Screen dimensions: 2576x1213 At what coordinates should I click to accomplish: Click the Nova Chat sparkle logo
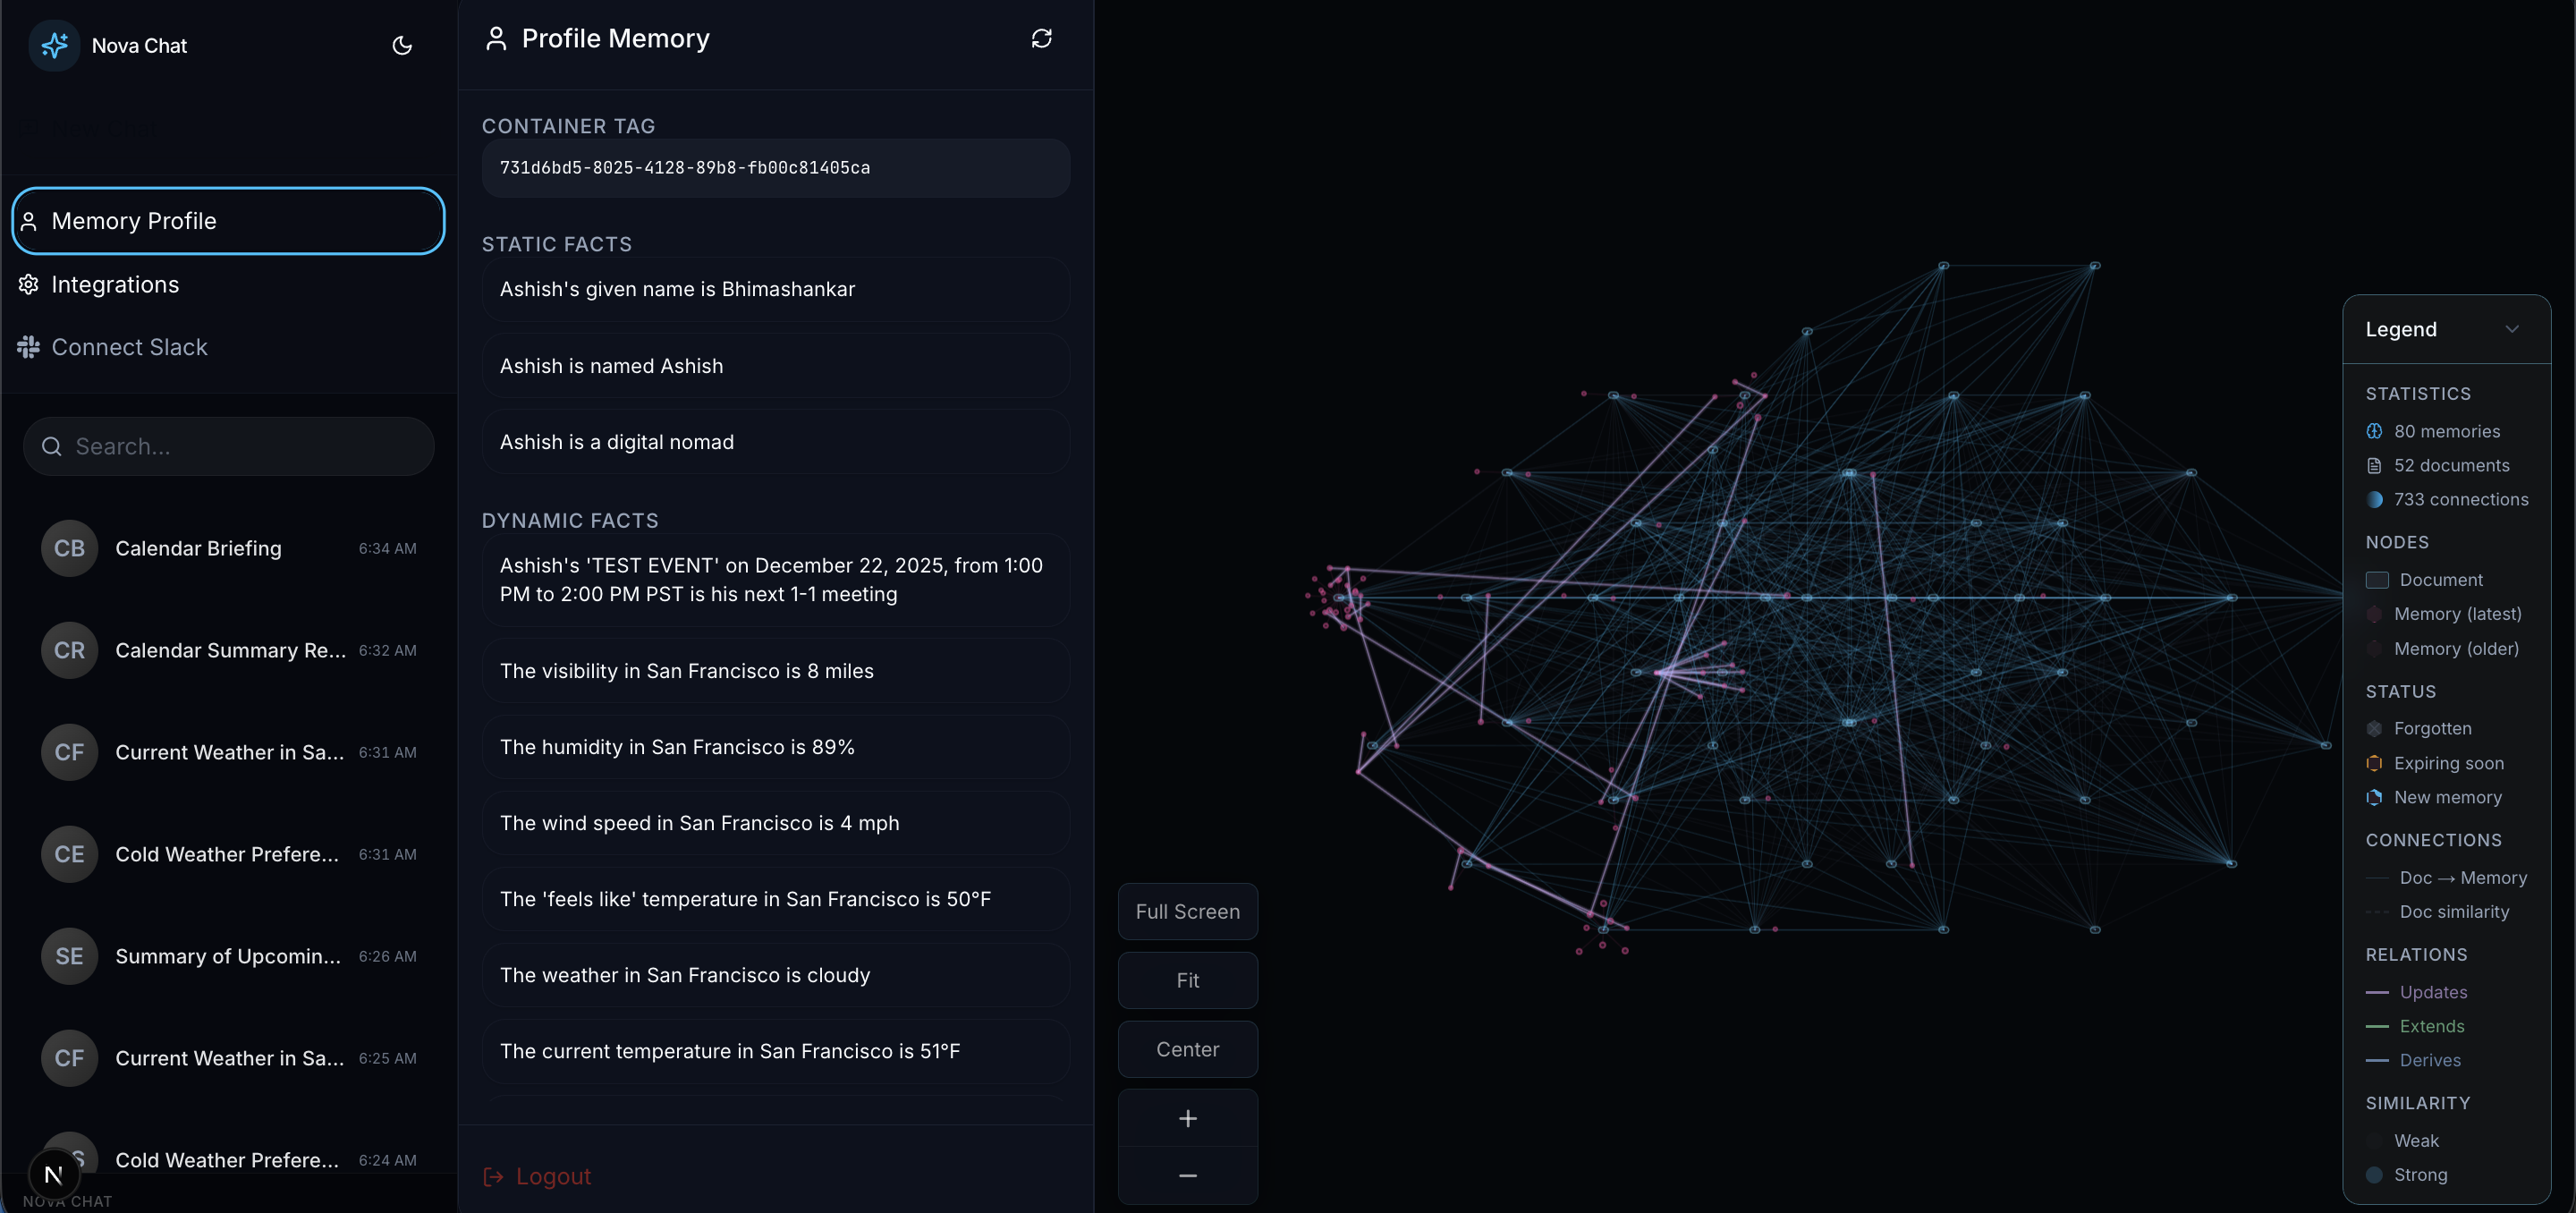54,45
